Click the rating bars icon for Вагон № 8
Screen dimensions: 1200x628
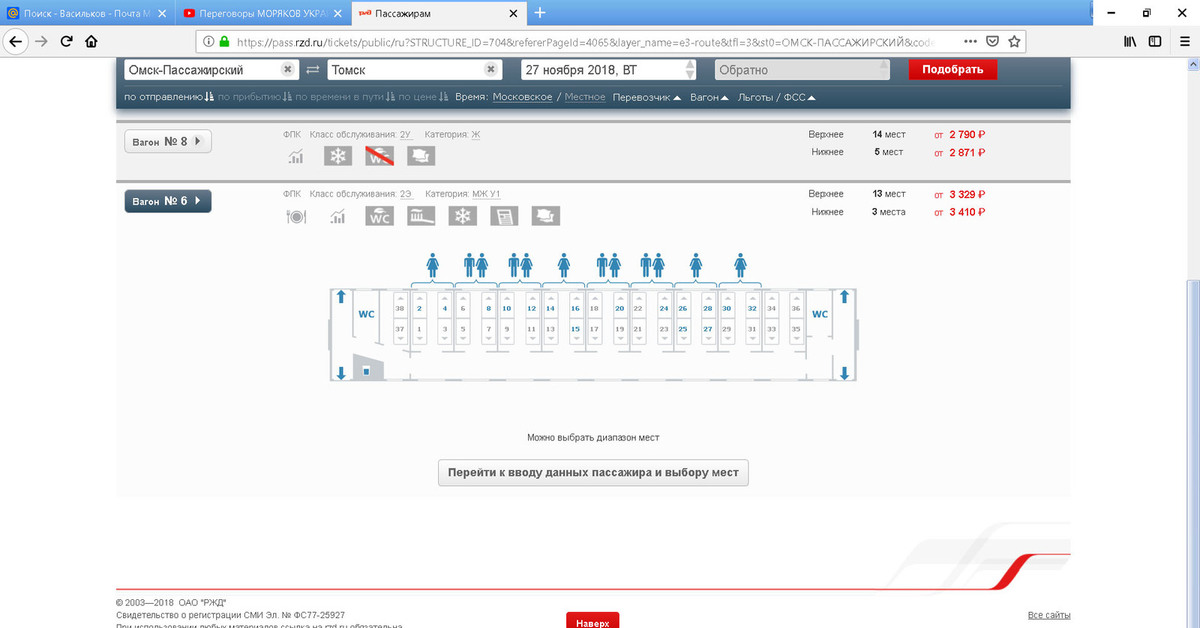(295, 156)
